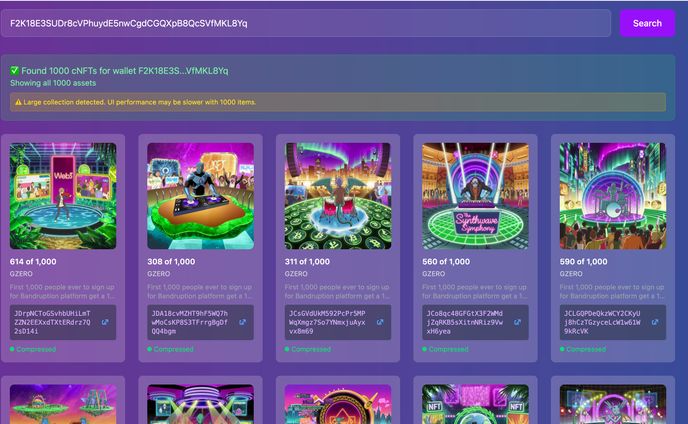This screenshot has width=688, height=424.
Task: Open the Synthwave Symphony artwork thumbnail
Action: [475, 196]
